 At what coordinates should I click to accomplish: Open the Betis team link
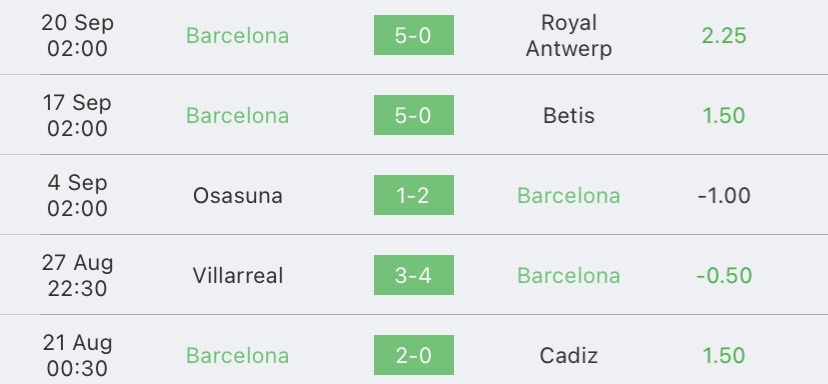pos(569,116)
